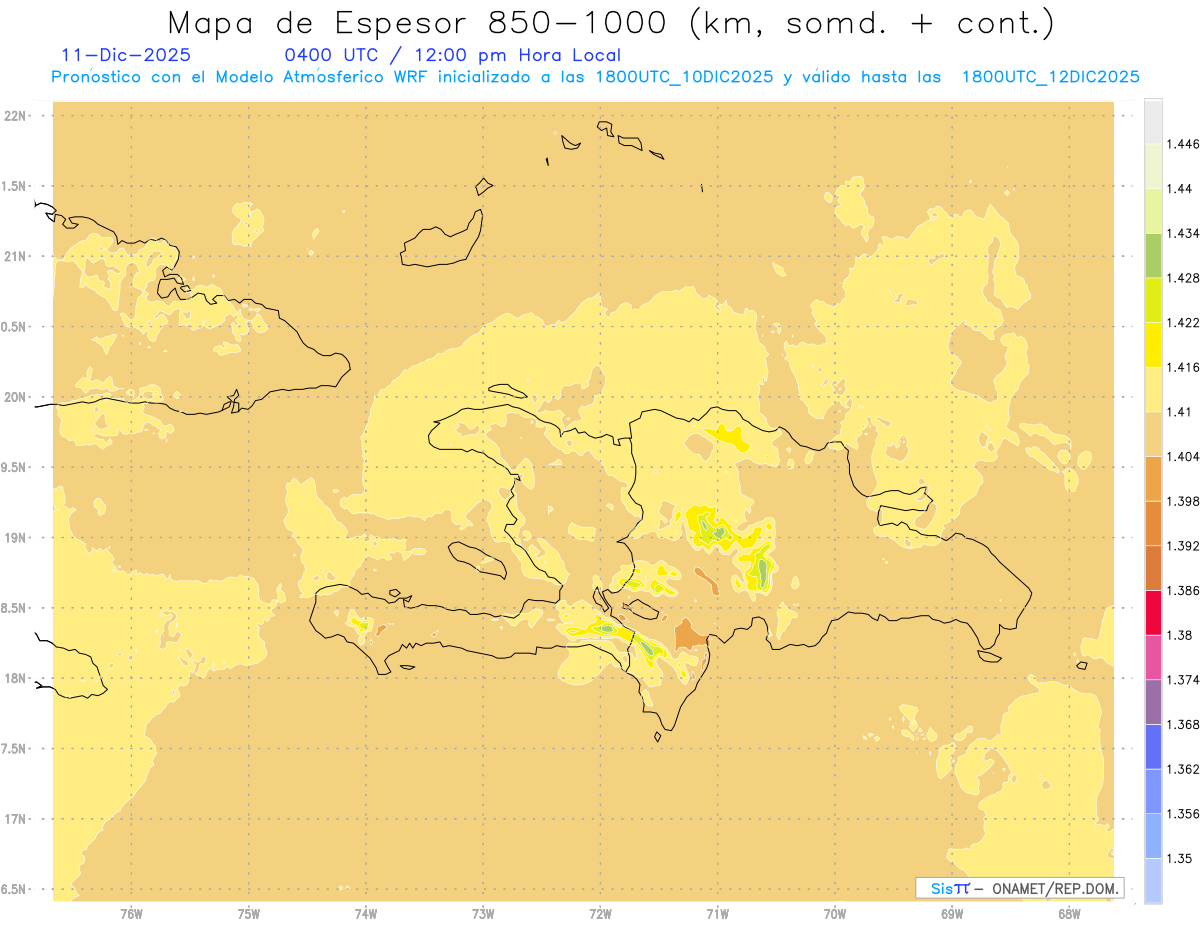Click the 22N latitude axis label
The width and height of the screenshot is (1200, 927).
[15, 115]
